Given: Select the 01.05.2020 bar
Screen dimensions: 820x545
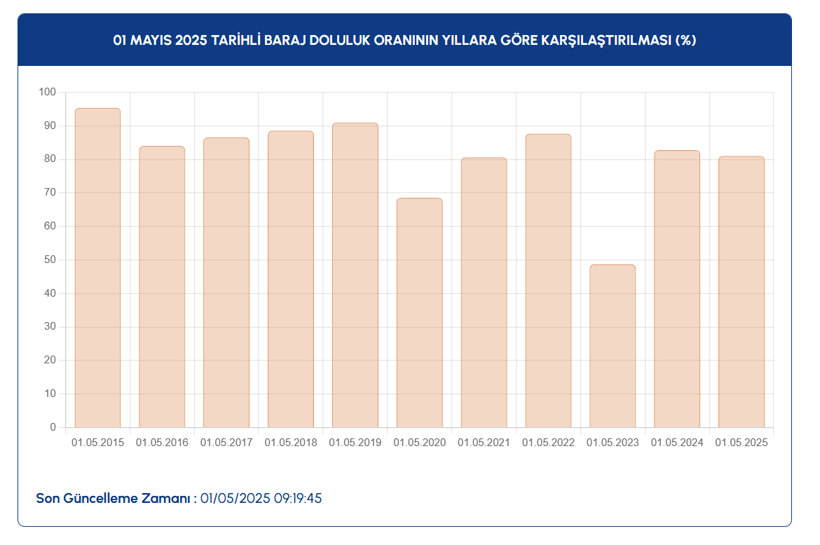Looking at the screenshot, I should point(419,313).
